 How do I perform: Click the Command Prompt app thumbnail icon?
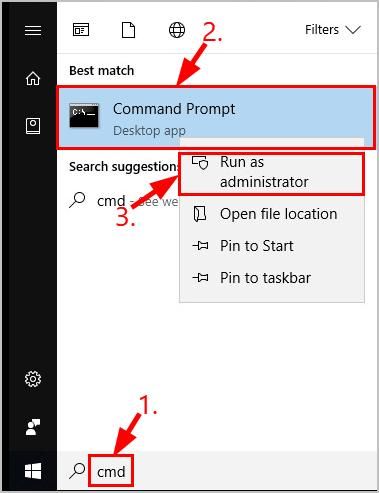coord(84,115)
